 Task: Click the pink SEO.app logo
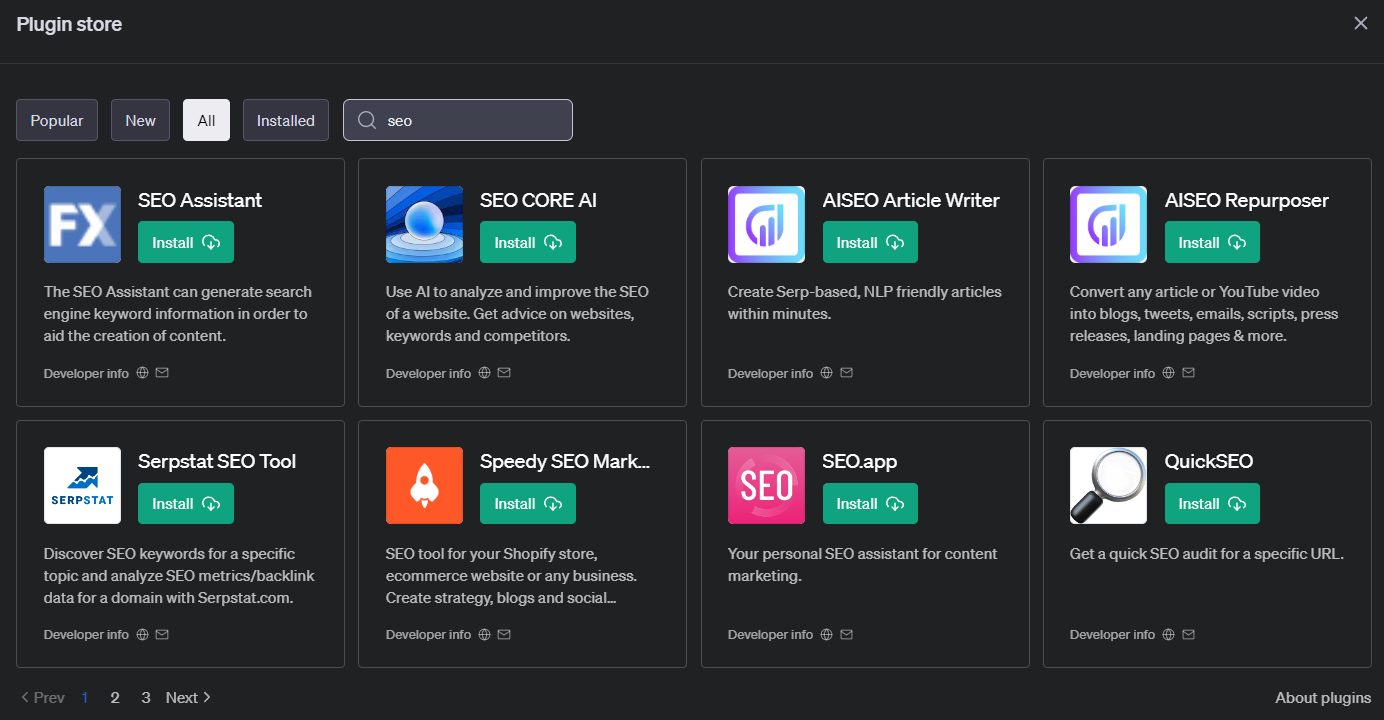click(766, 485)
